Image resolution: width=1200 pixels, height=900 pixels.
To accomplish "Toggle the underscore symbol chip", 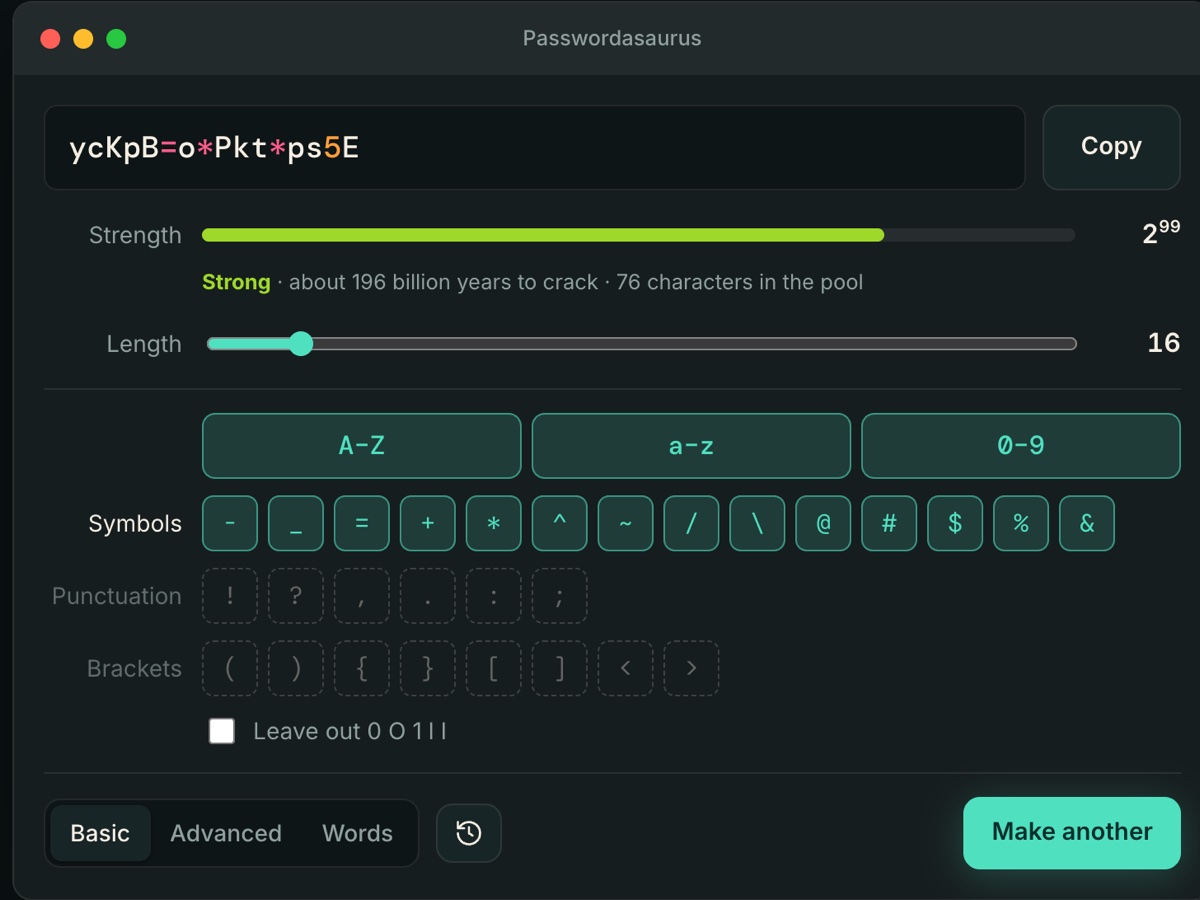I will tap(296, 523).
